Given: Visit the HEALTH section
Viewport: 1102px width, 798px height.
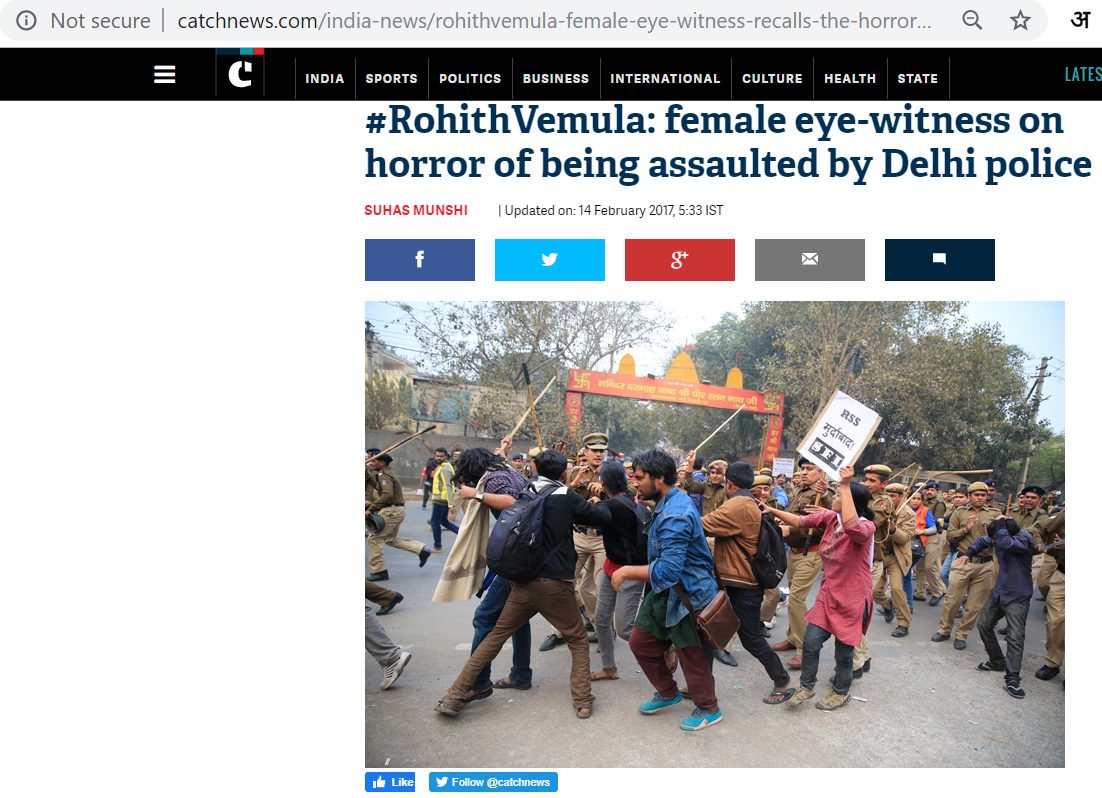Looking at the screenshot, I should coord(850,79).
